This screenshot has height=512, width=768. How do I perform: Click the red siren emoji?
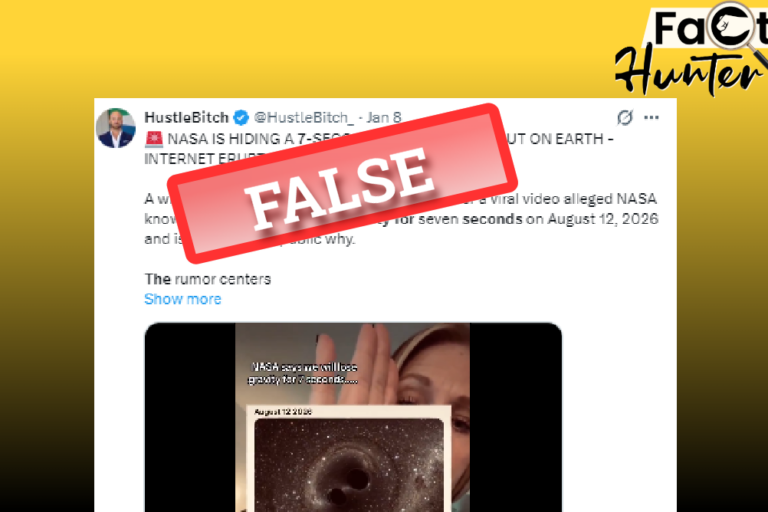(154, 139)
